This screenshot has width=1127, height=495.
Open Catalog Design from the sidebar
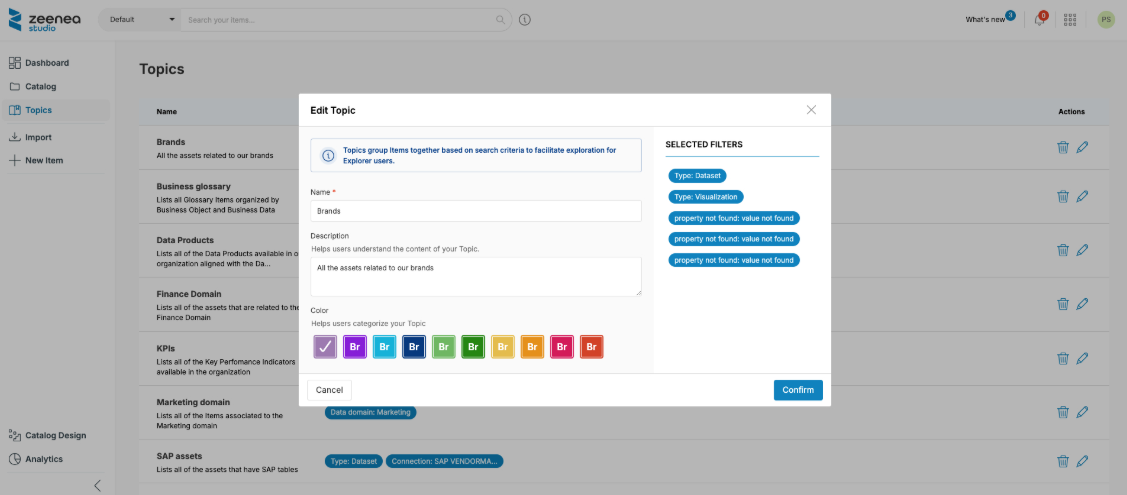(x=55, y=435)
